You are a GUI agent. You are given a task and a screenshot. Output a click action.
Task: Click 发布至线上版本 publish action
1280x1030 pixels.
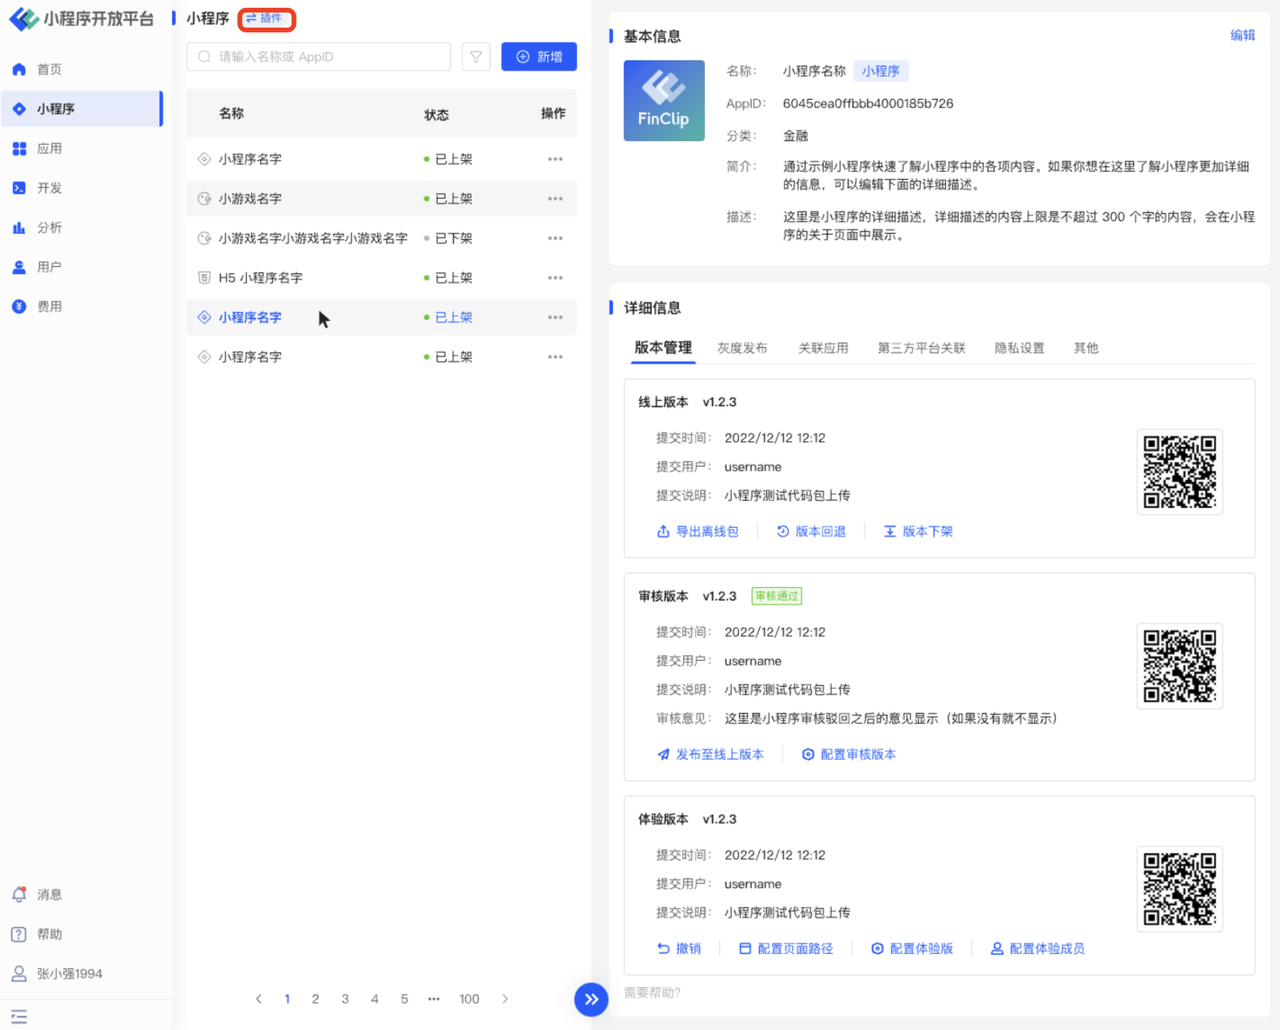pyautogui.click(x=710, y=755)
